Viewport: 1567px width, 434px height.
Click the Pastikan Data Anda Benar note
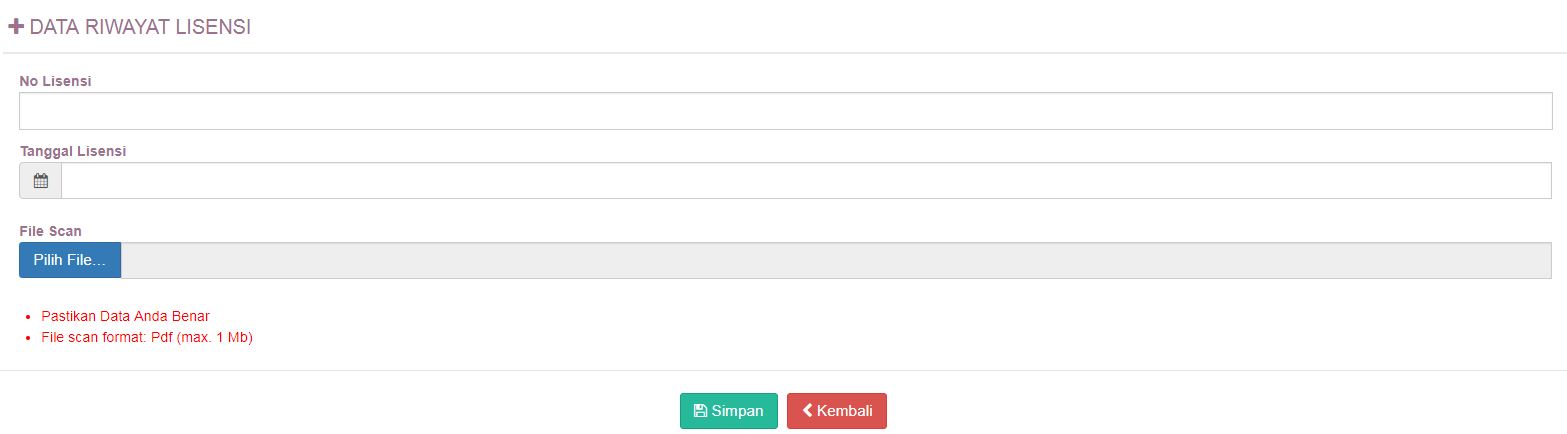tap(125, 316)
